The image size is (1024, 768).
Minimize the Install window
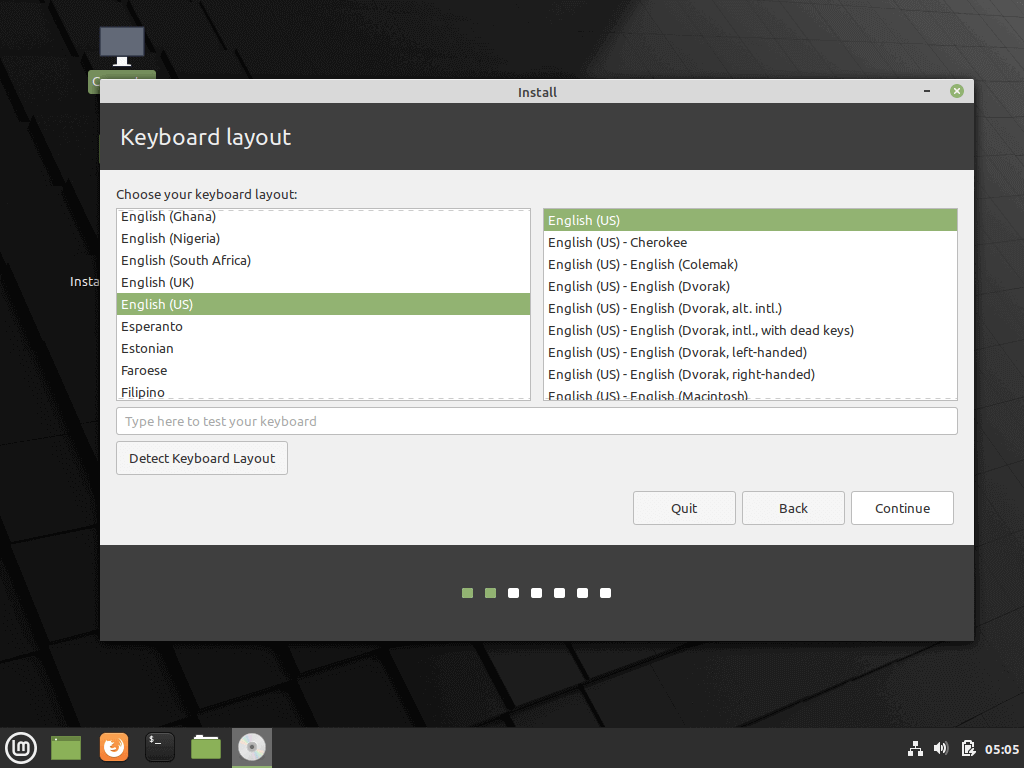[x=929, y=91]
